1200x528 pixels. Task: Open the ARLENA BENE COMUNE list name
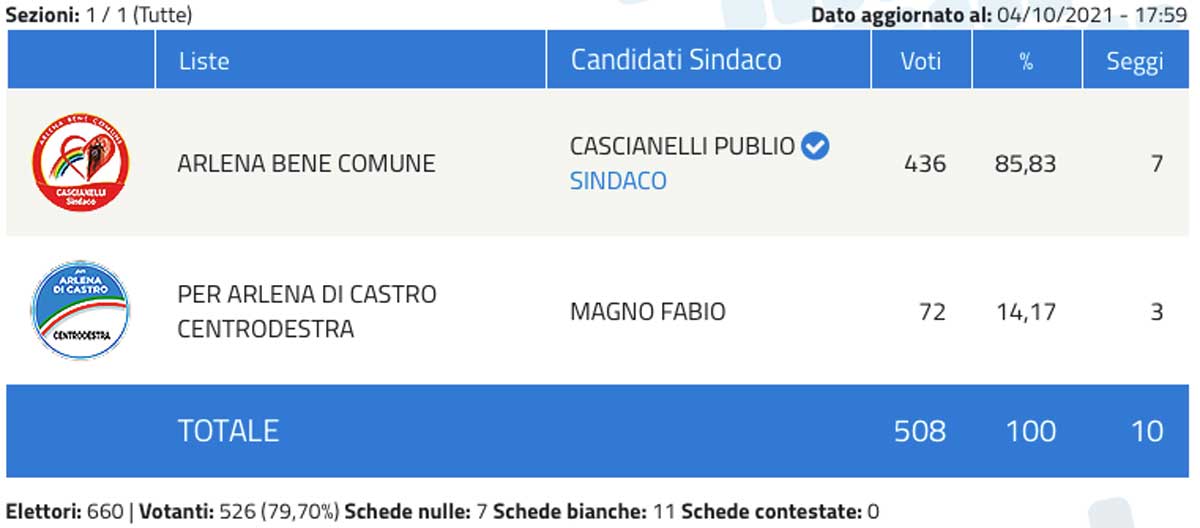coord(306,163)
